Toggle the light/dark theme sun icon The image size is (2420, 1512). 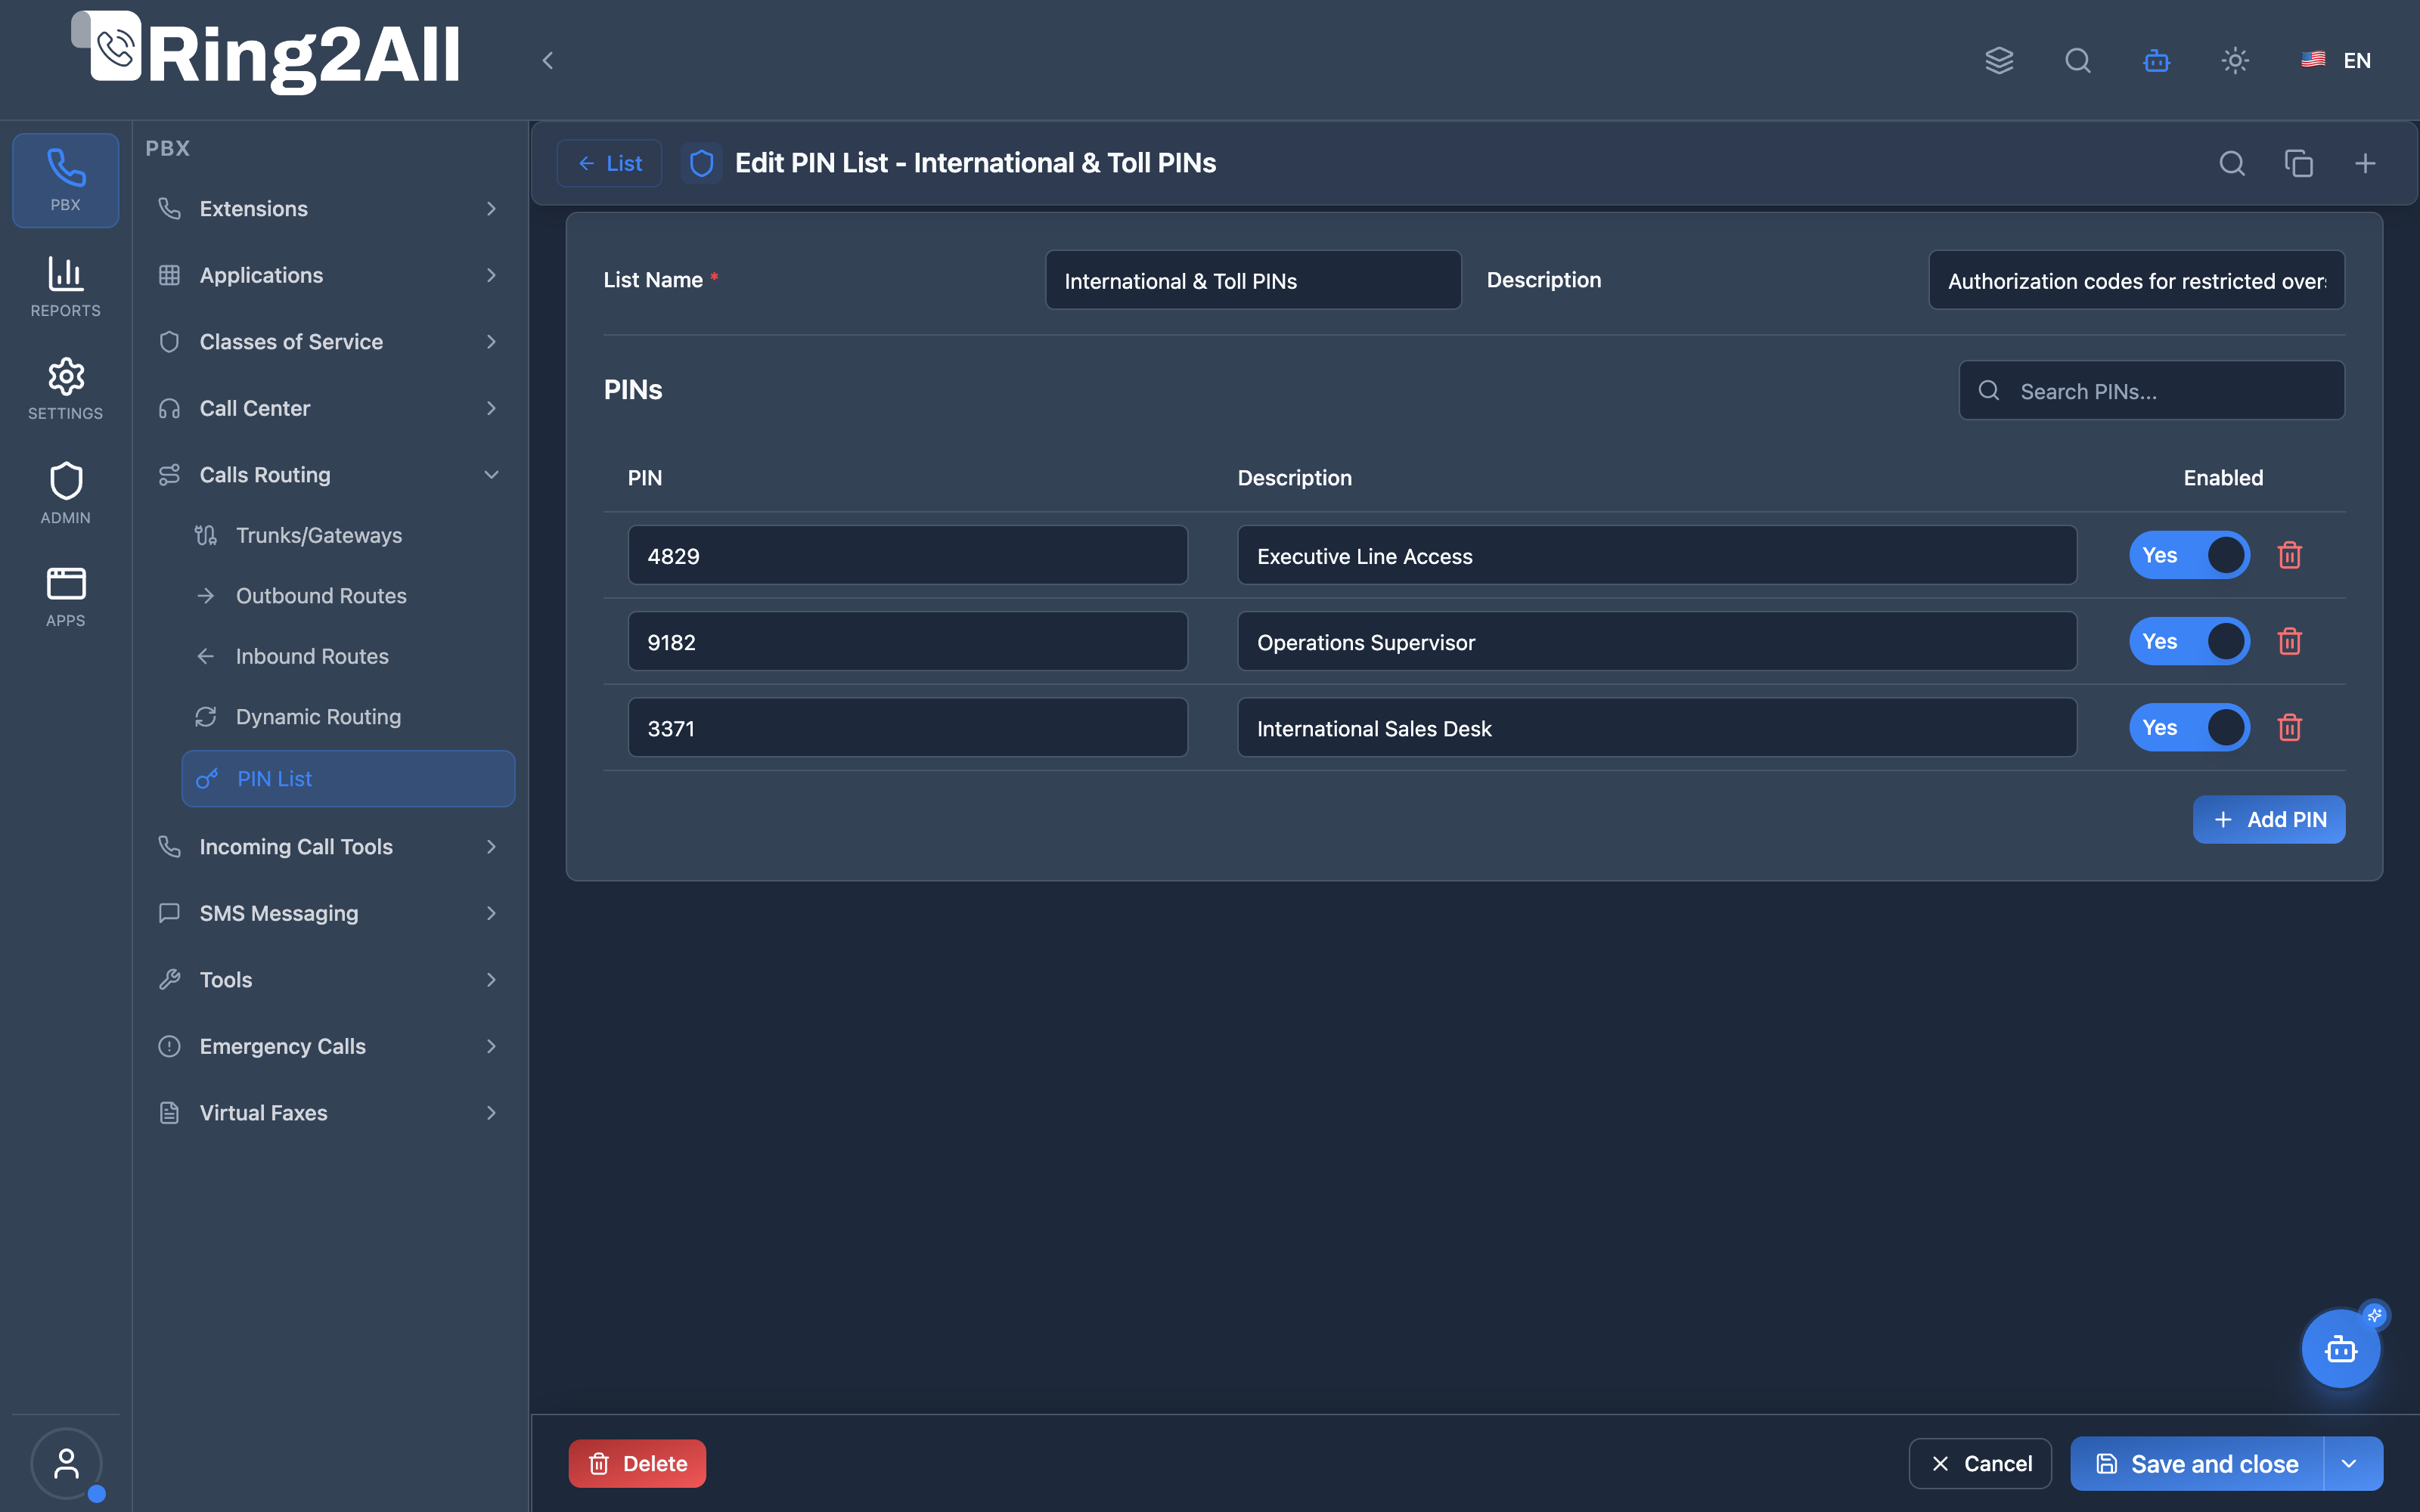pyautogui.click(x=2235, y=60)
